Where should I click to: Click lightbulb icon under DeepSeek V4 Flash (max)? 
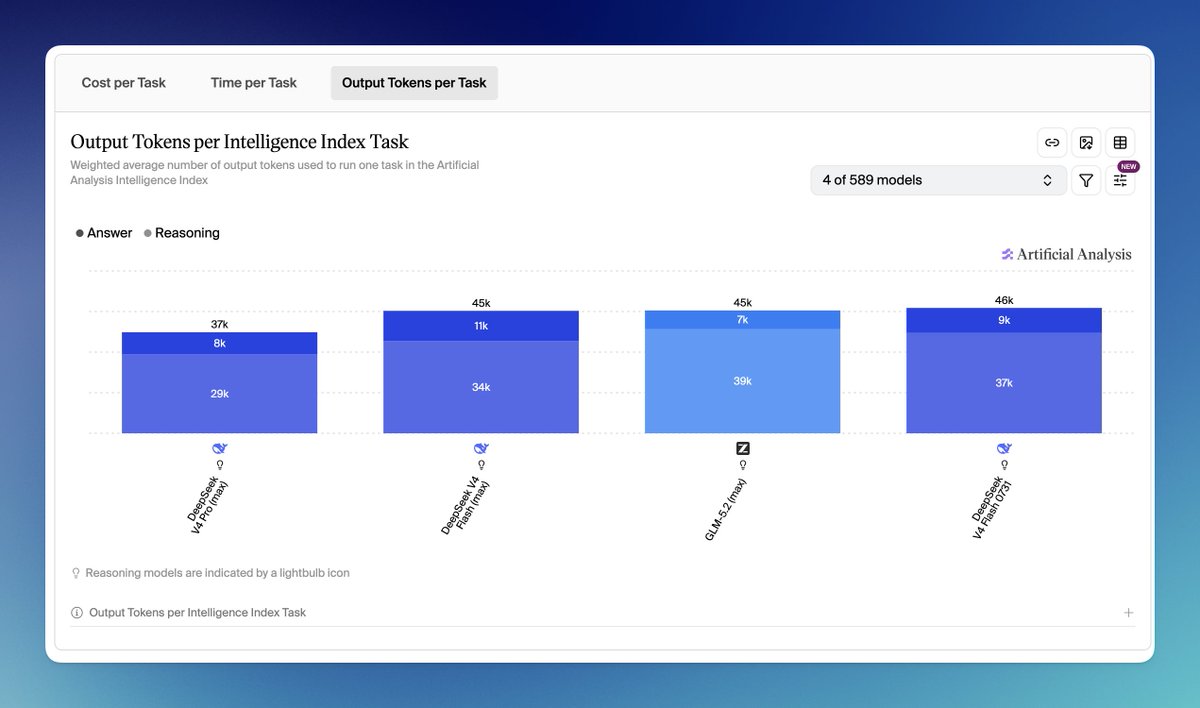(481, 465)
